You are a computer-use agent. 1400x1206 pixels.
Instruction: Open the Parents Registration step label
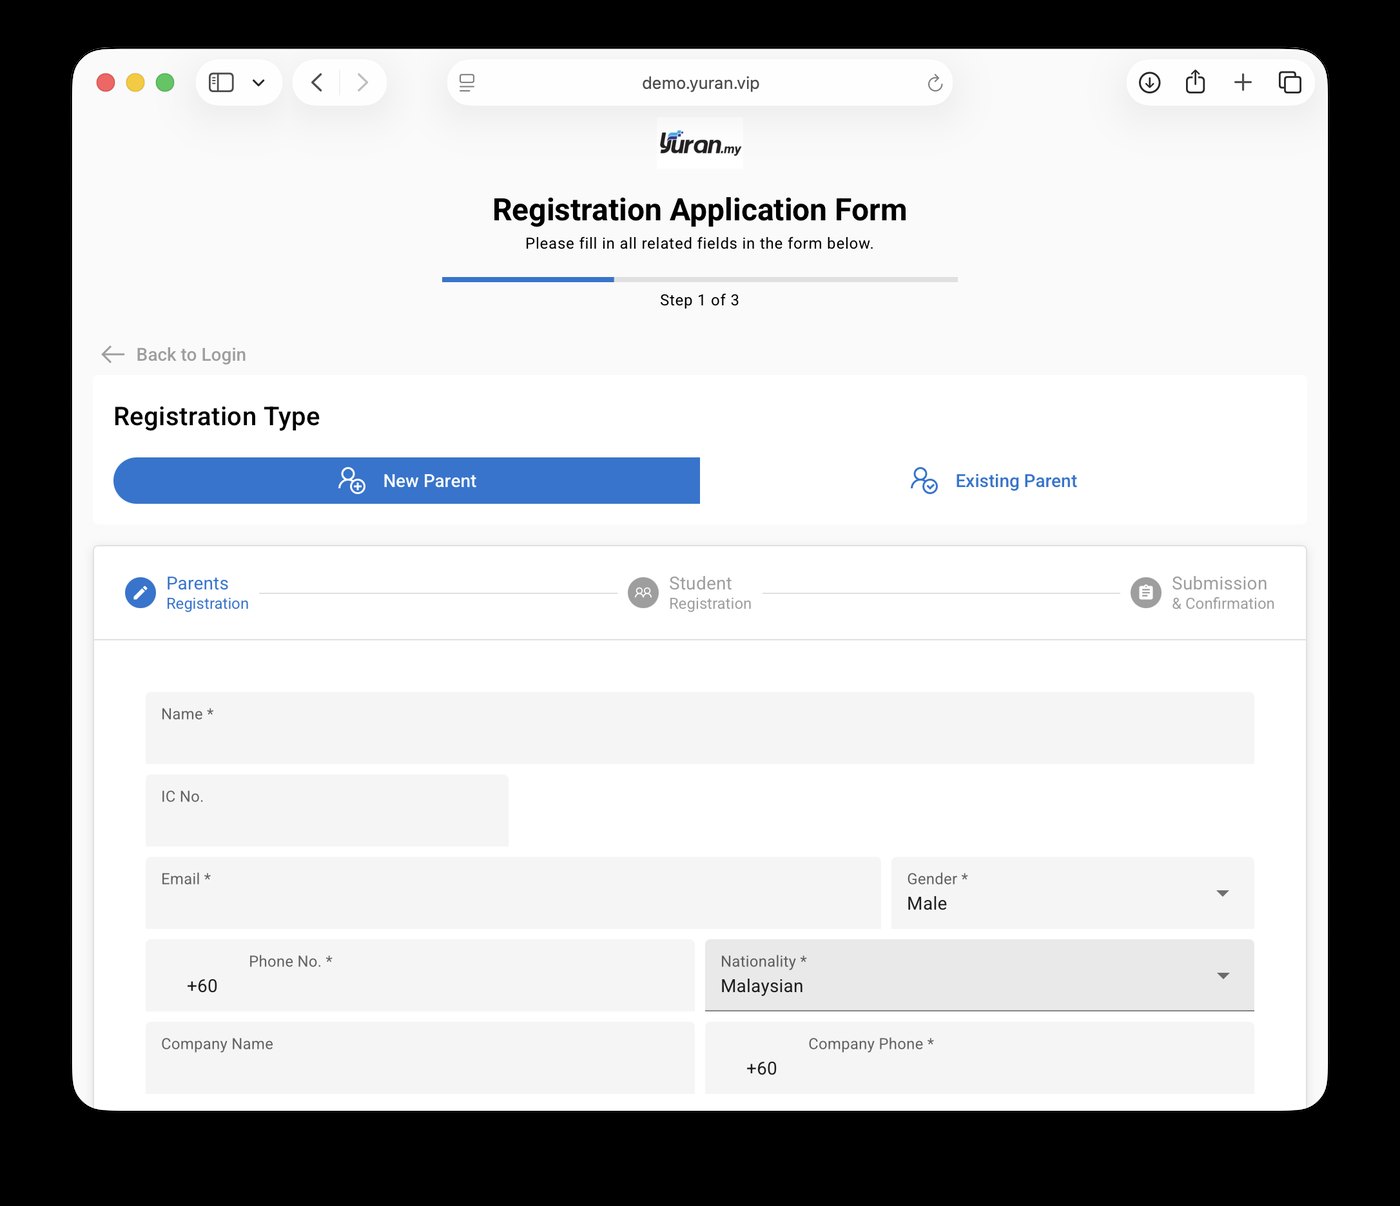pos(207,593)
